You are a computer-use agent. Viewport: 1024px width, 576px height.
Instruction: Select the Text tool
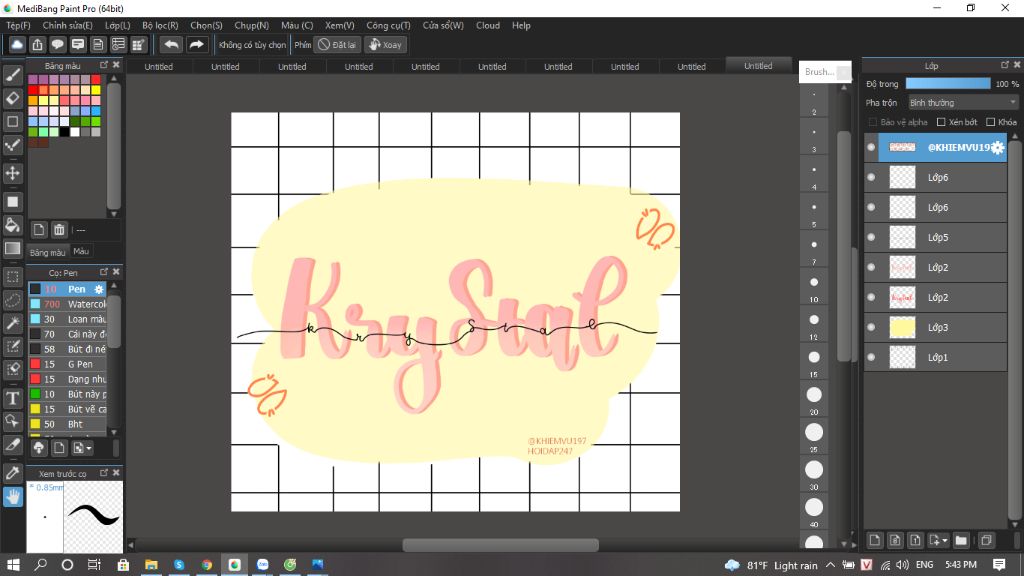point(12,398)
